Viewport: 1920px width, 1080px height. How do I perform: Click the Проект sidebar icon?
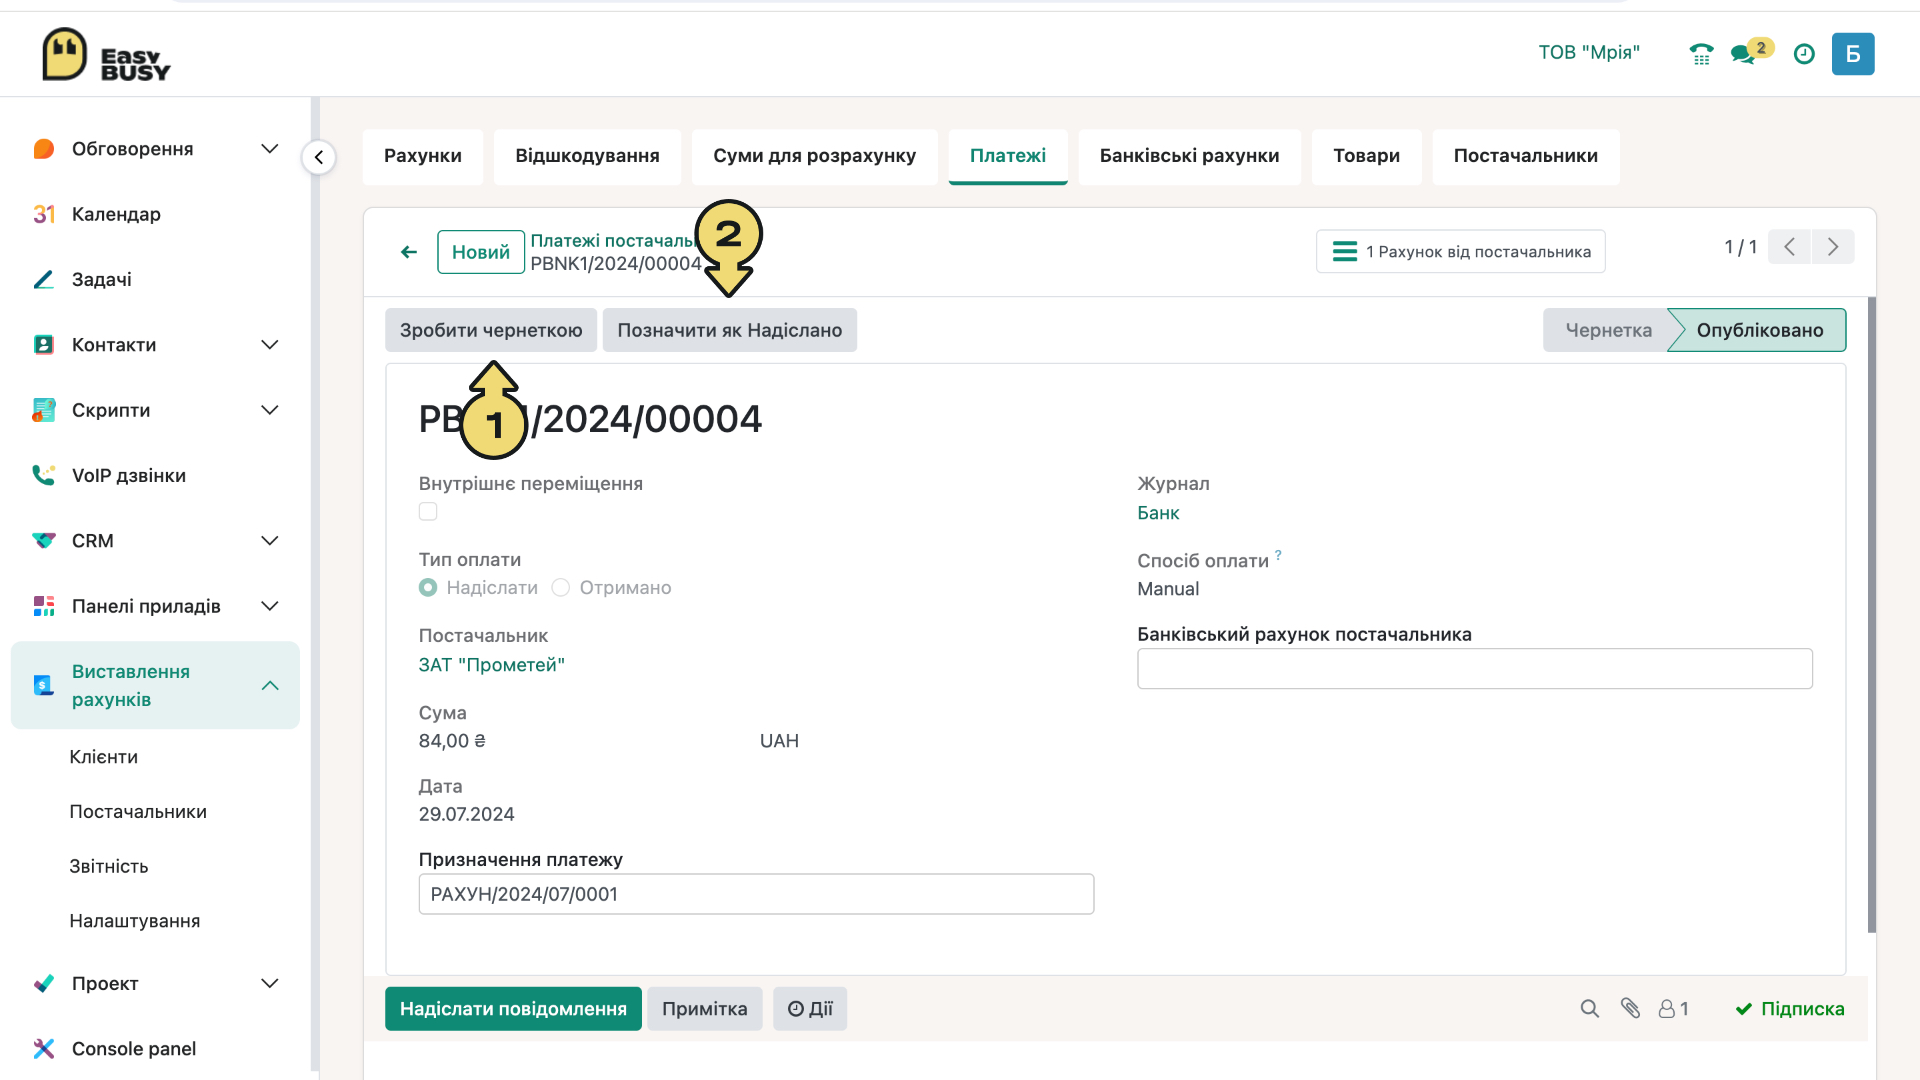pos(44,984)
